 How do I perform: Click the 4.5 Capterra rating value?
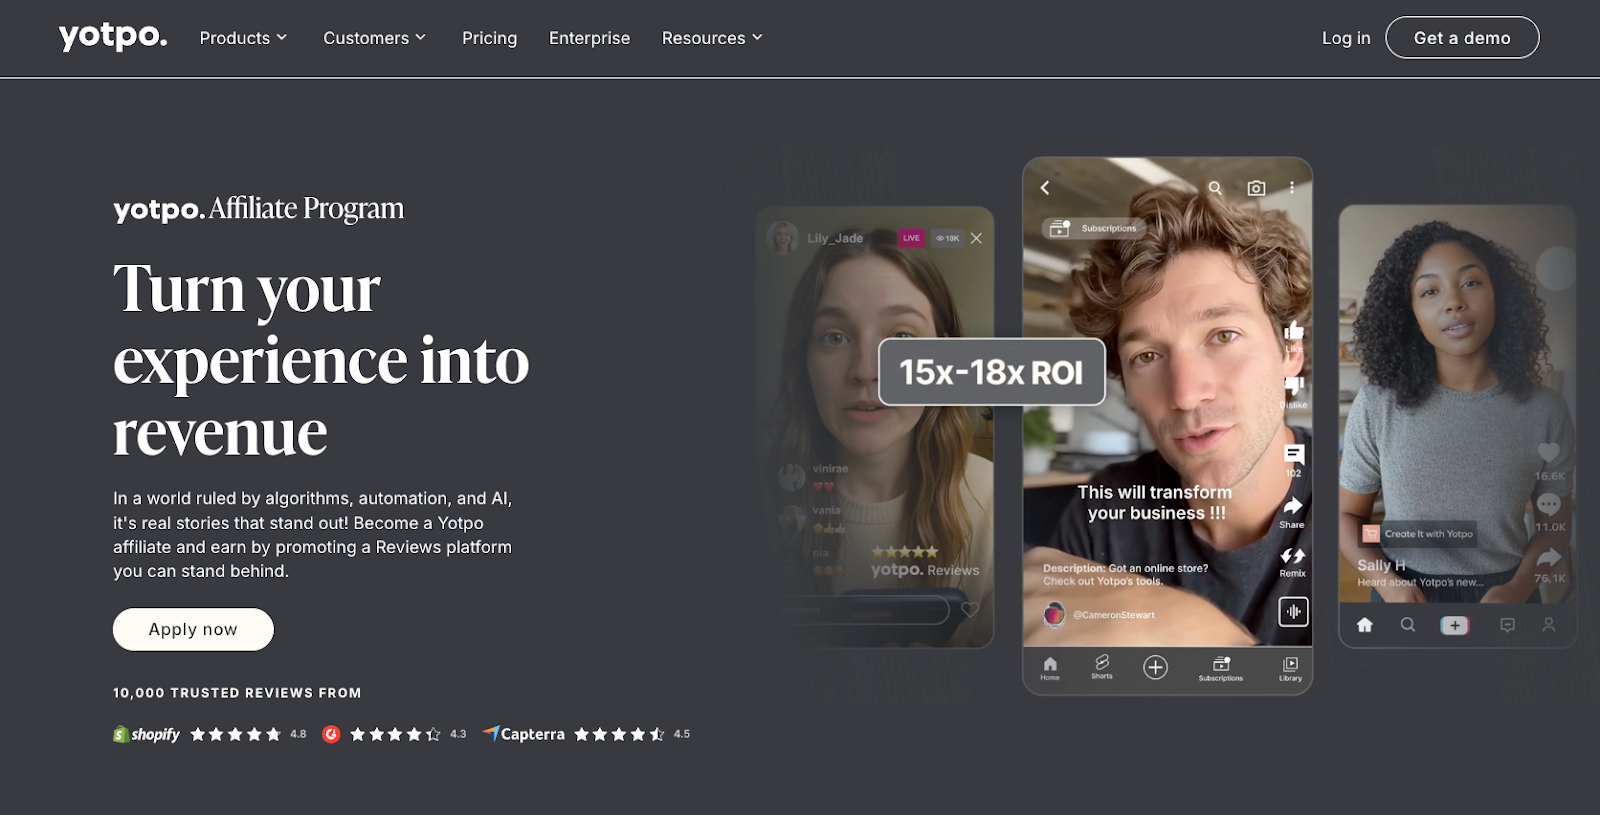[x=682, y=734]
